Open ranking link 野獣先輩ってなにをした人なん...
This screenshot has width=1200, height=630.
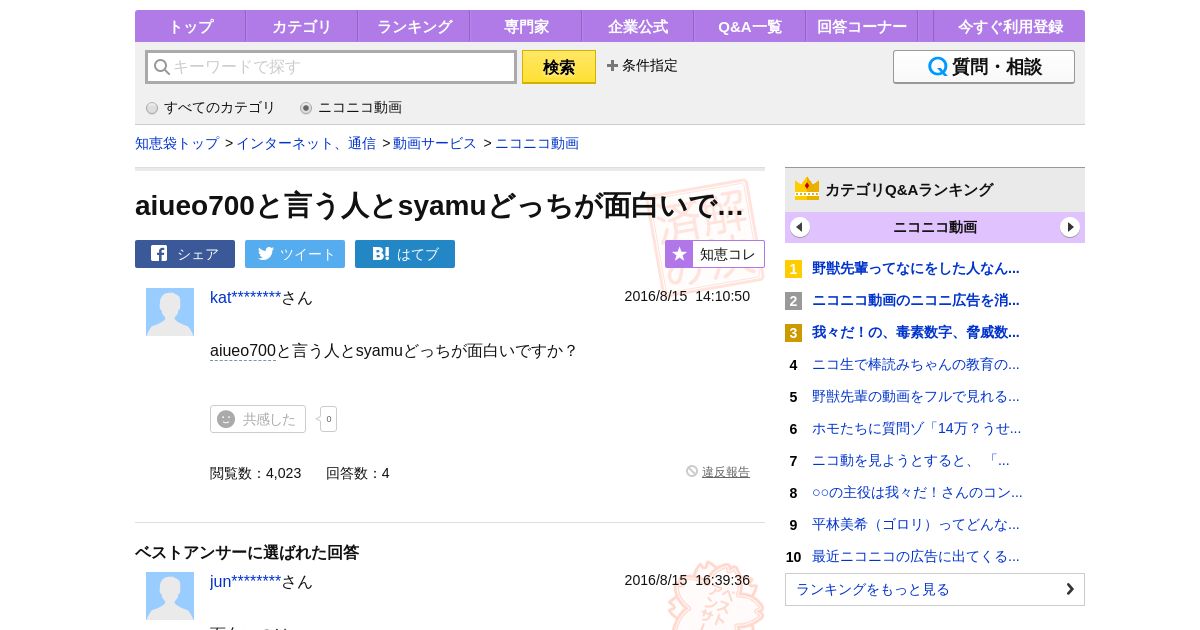click(x=916, y=268)
